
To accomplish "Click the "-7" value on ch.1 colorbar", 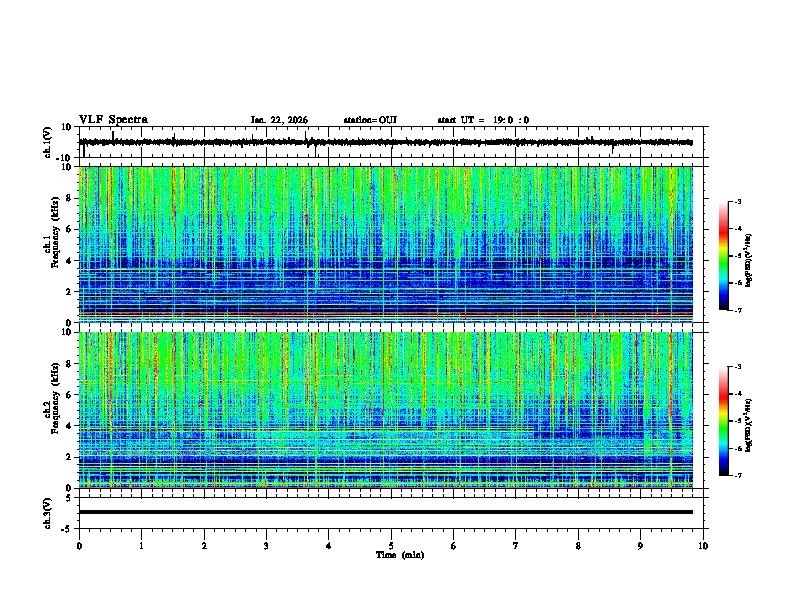I will 737,311.
